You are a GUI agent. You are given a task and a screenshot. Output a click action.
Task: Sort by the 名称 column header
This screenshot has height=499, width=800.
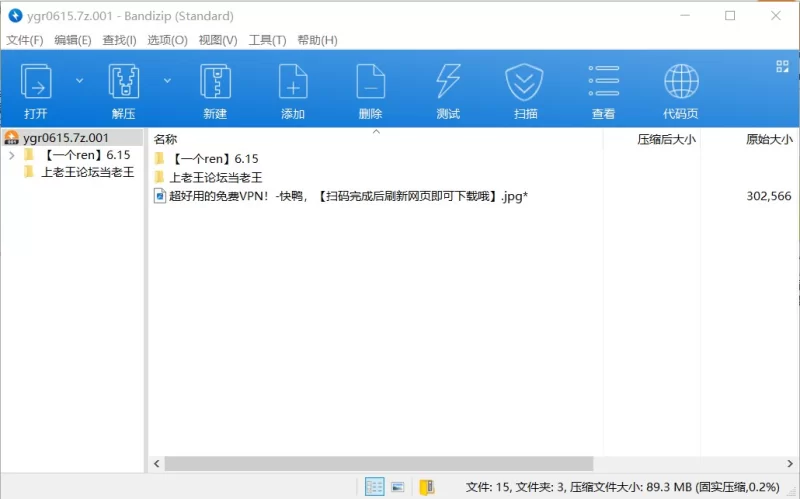(x=165, y=139)
